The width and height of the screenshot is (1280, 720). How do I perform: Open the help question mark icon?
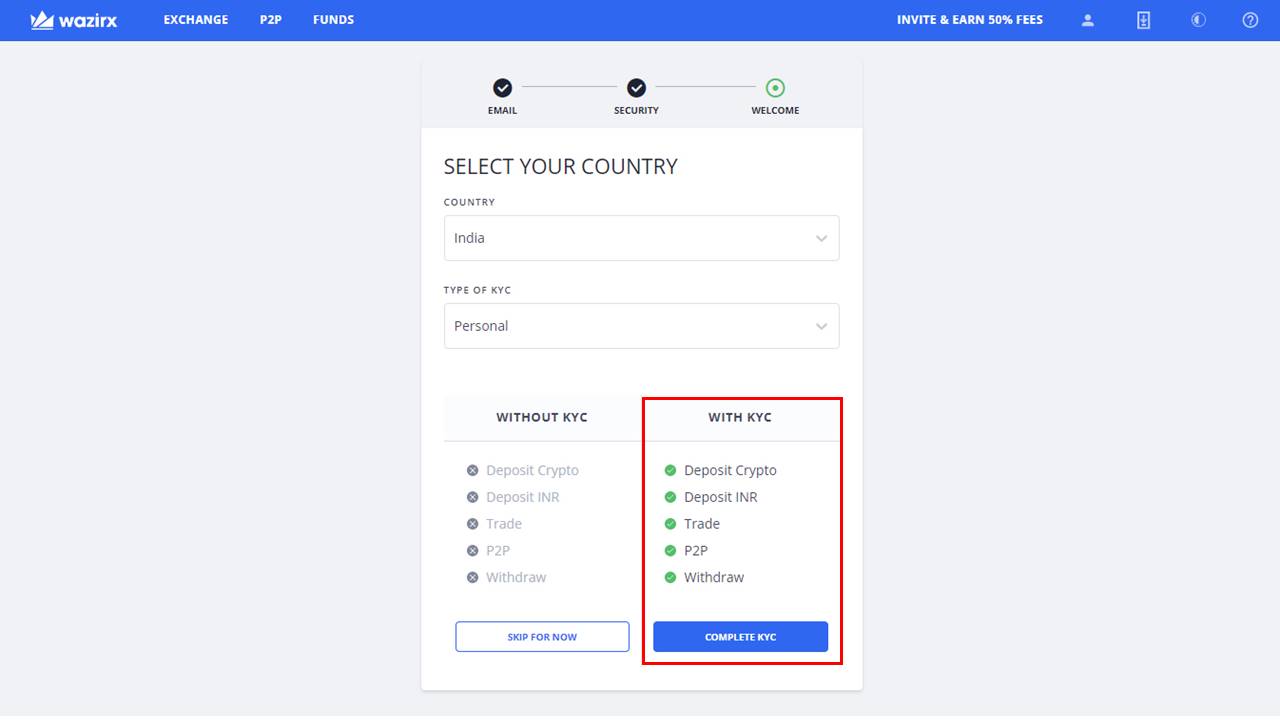coord(1250,20)
